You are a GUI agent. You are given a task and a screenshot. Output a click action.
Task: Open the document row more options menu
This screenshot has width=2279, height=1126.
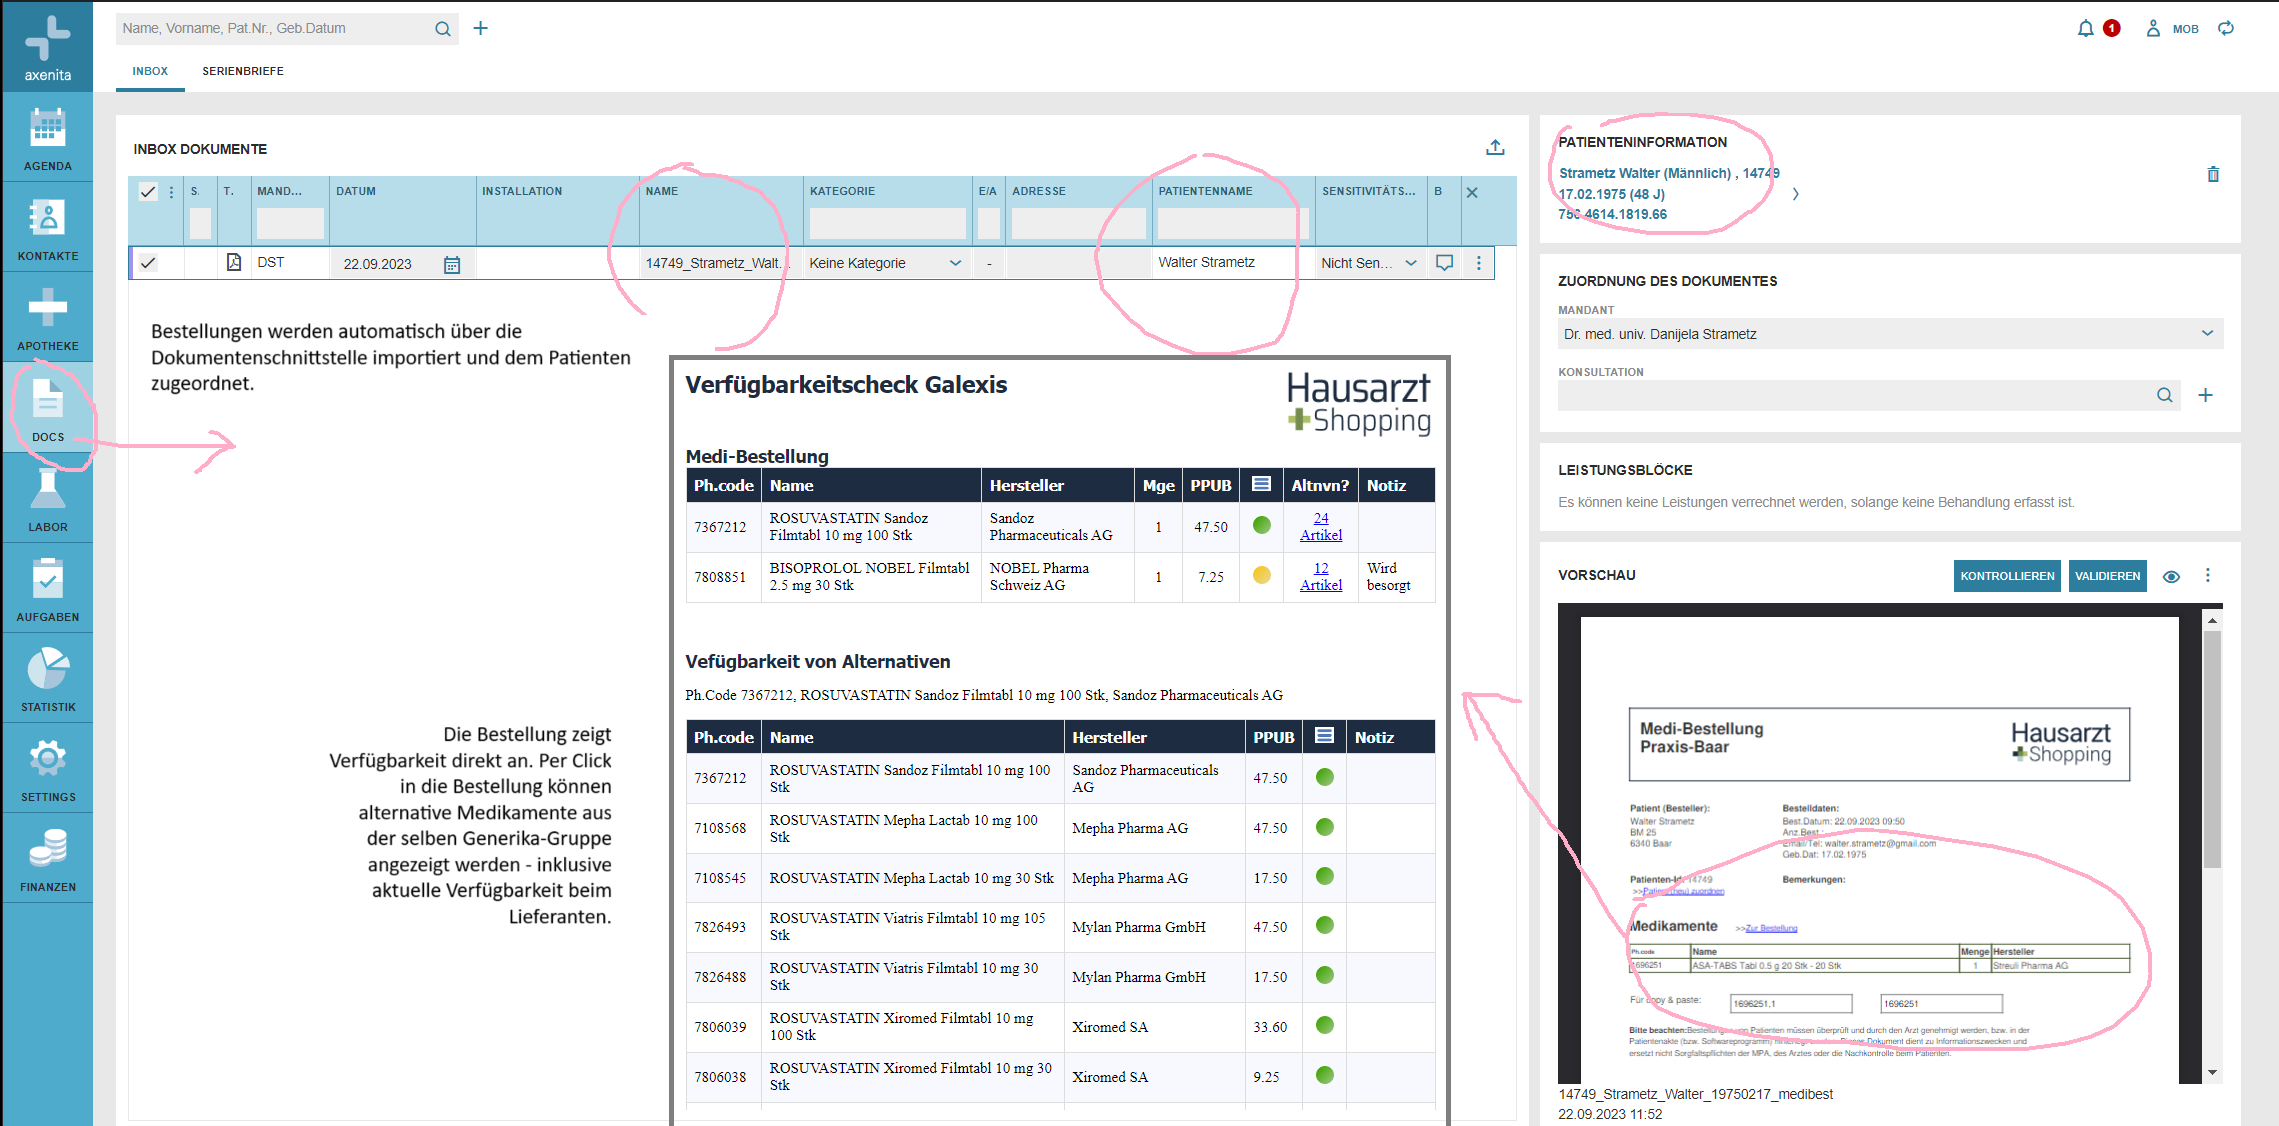tap(1478, 263)
